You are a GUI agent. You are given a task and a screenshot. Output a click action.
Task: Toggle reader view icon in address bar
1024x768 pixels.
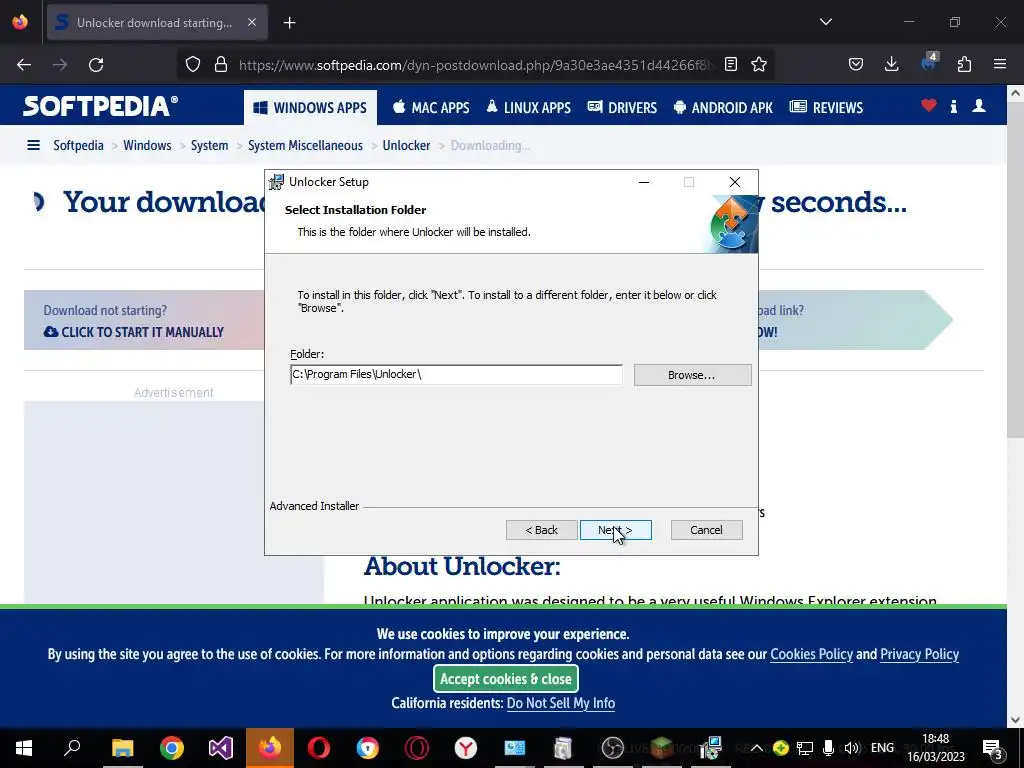tap(731, 65)
